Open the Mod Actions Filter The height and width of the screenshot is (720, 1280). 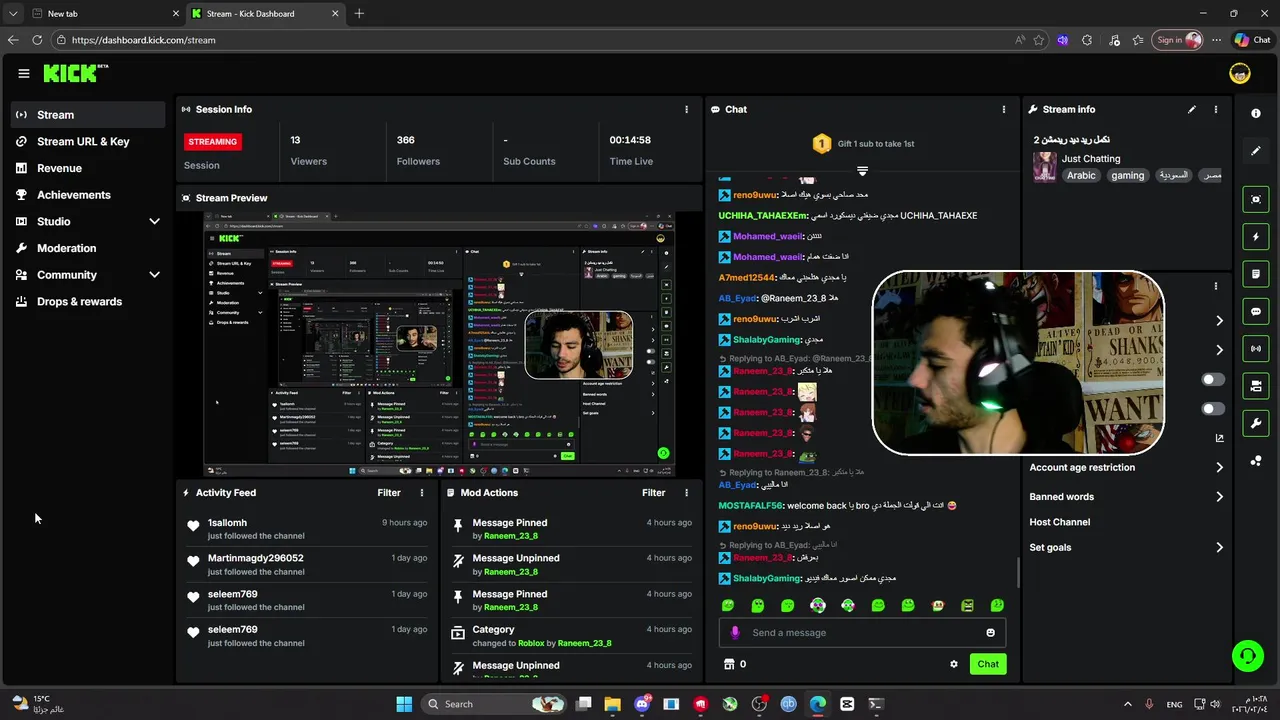click(653, 492)
